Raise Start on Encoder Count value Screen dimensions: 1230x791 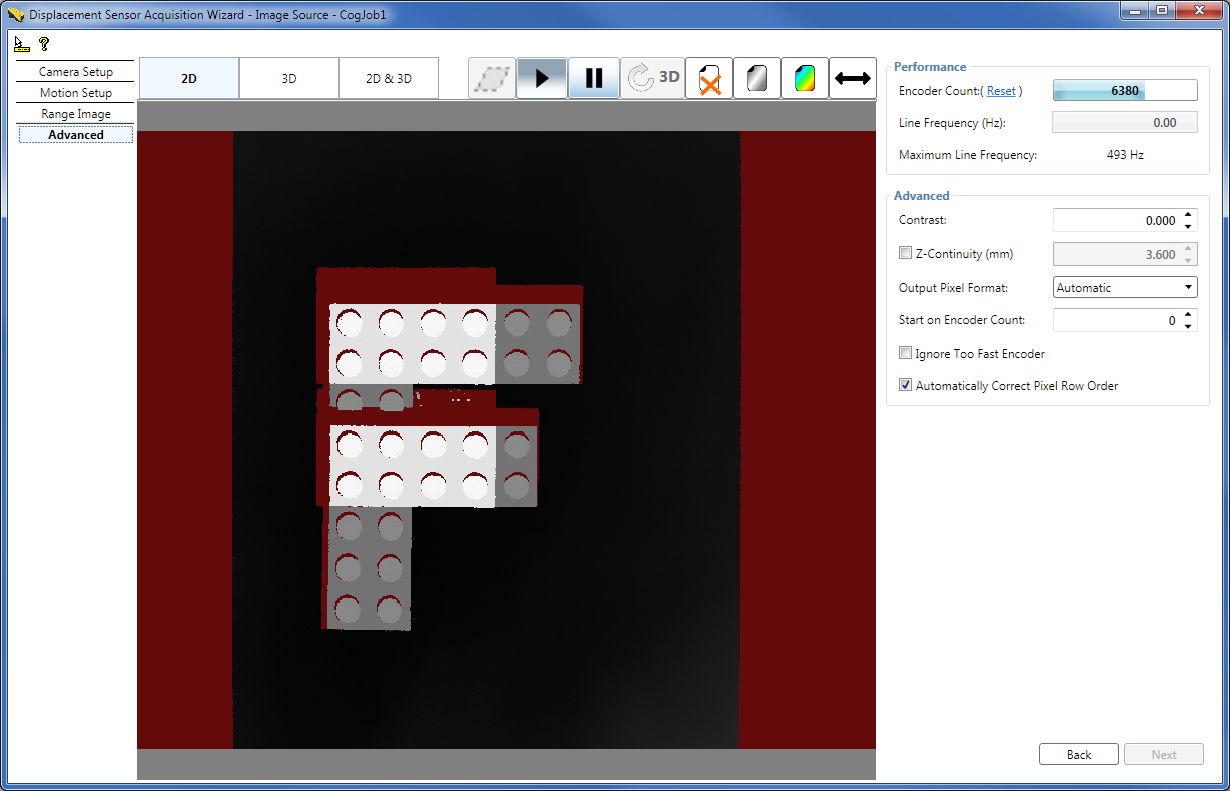tap(1189, 315)
